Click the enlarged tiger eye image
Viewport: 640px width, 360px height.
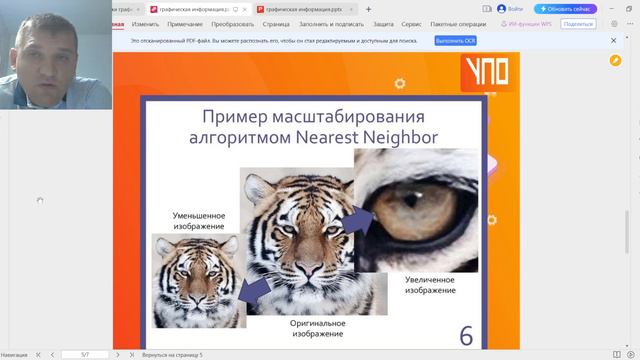point(416,211)
